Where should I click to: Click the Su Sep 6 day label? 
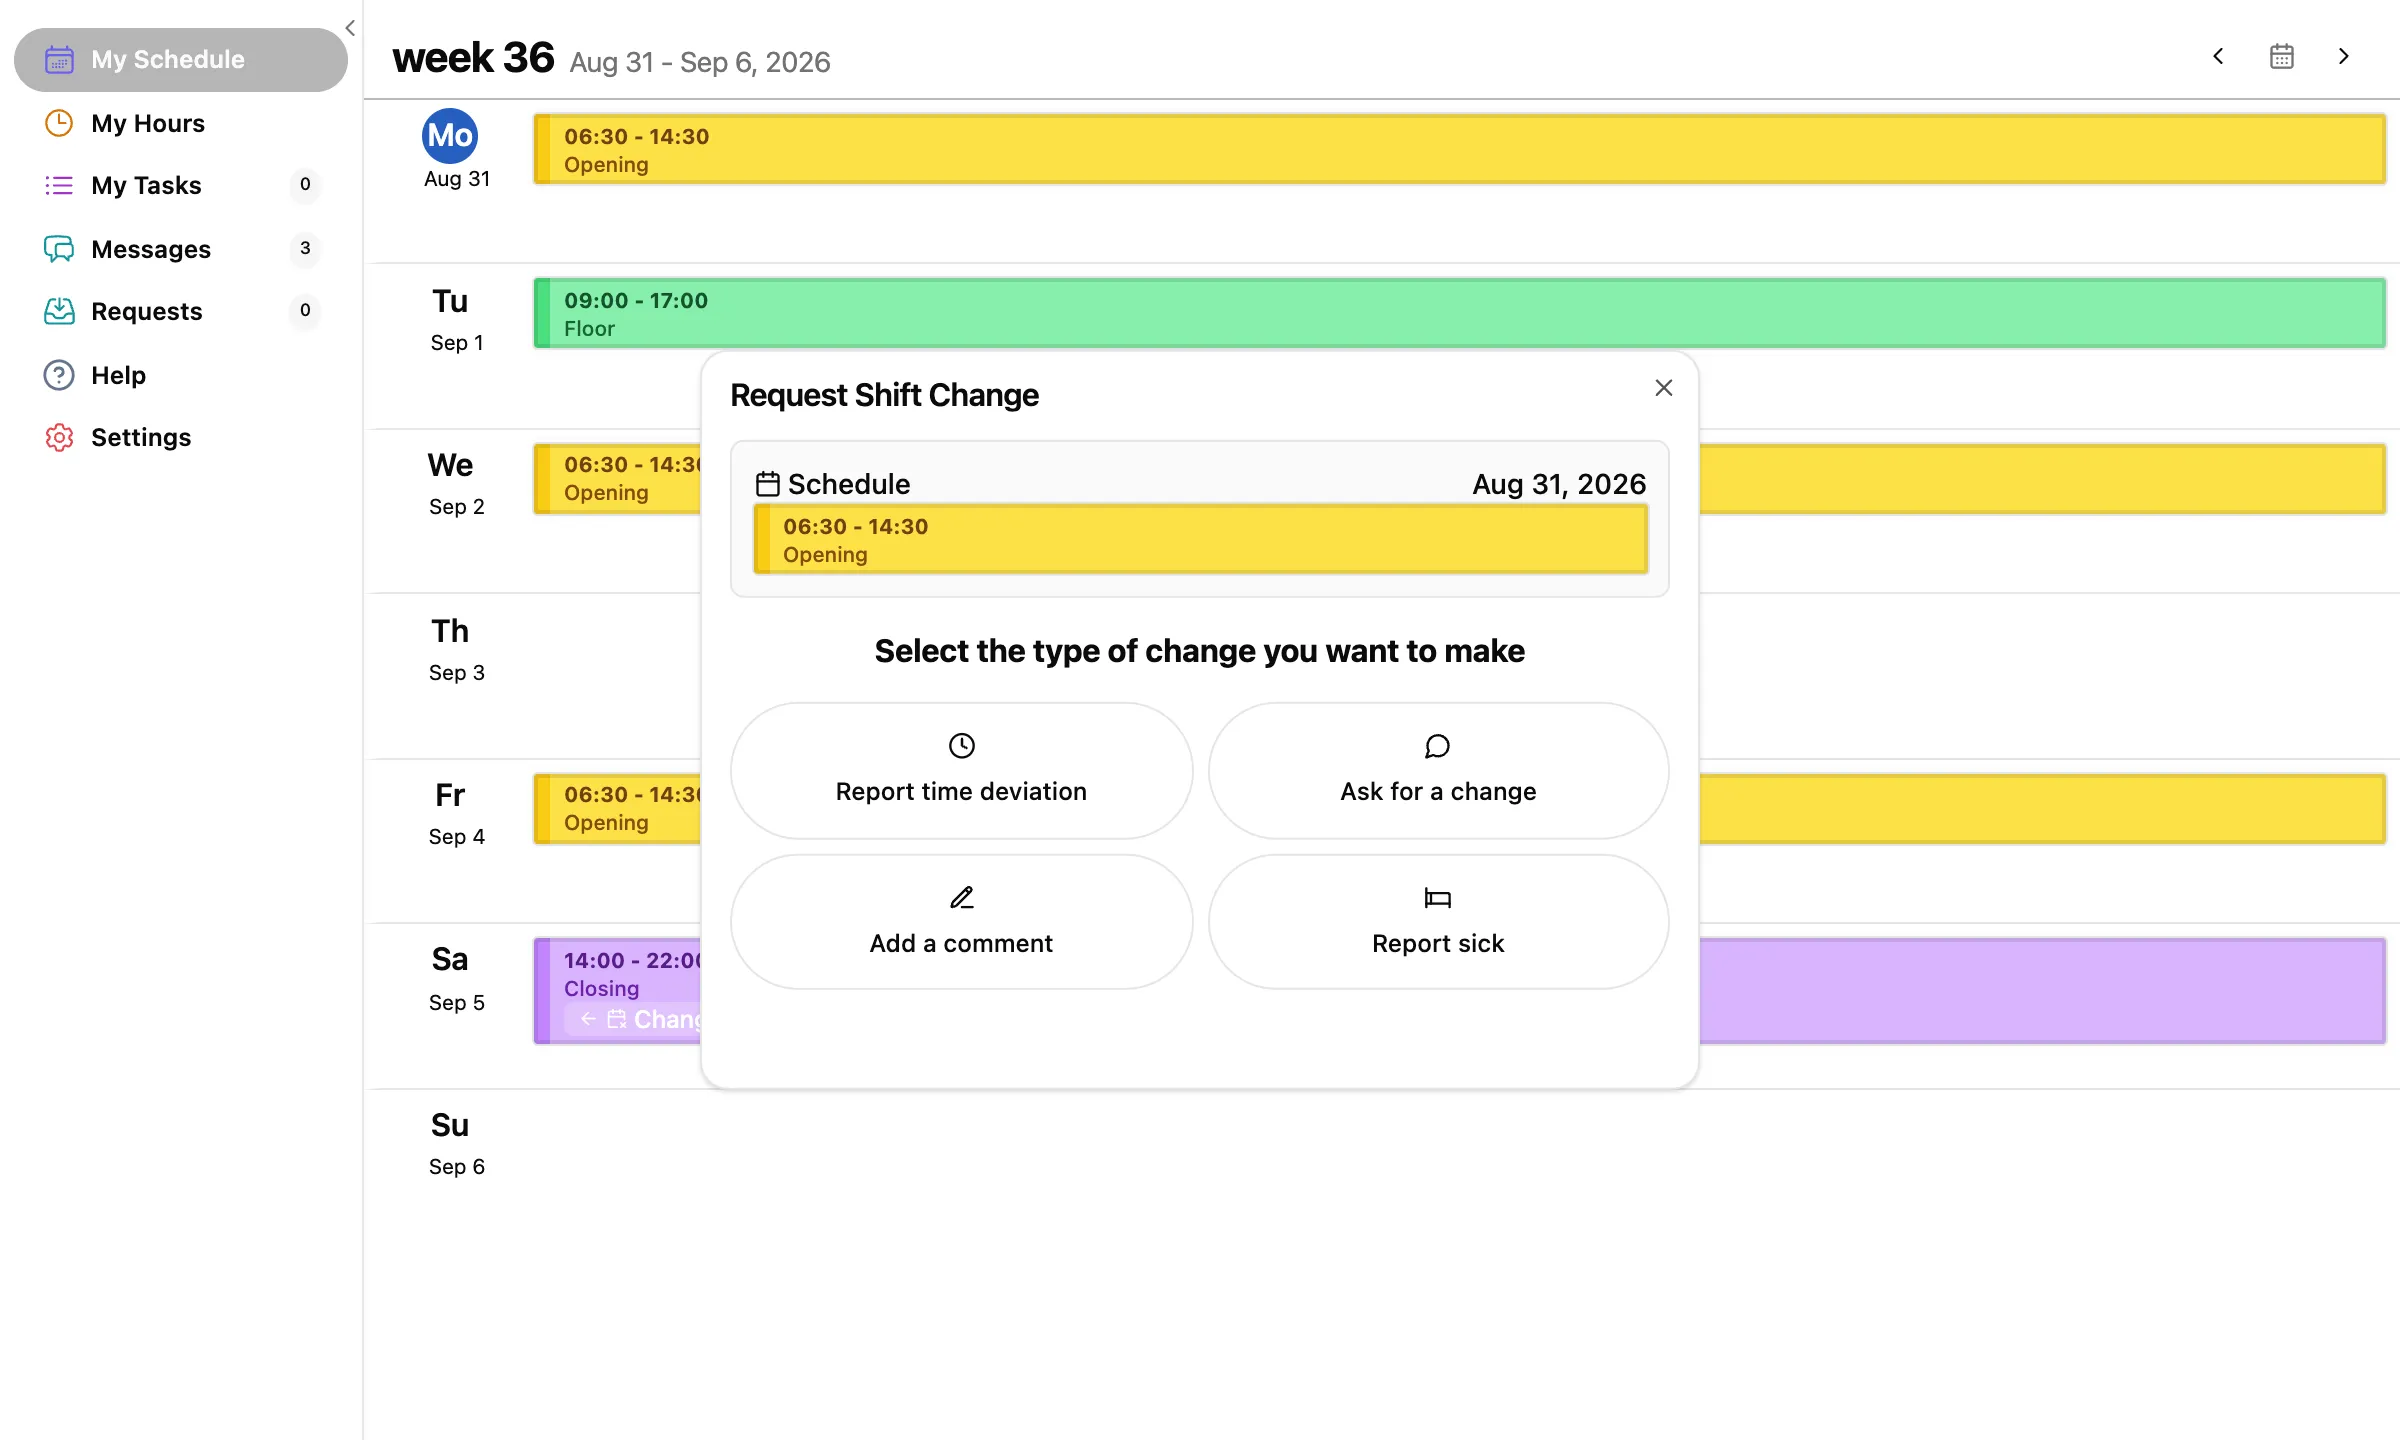tap(455, 1144)
